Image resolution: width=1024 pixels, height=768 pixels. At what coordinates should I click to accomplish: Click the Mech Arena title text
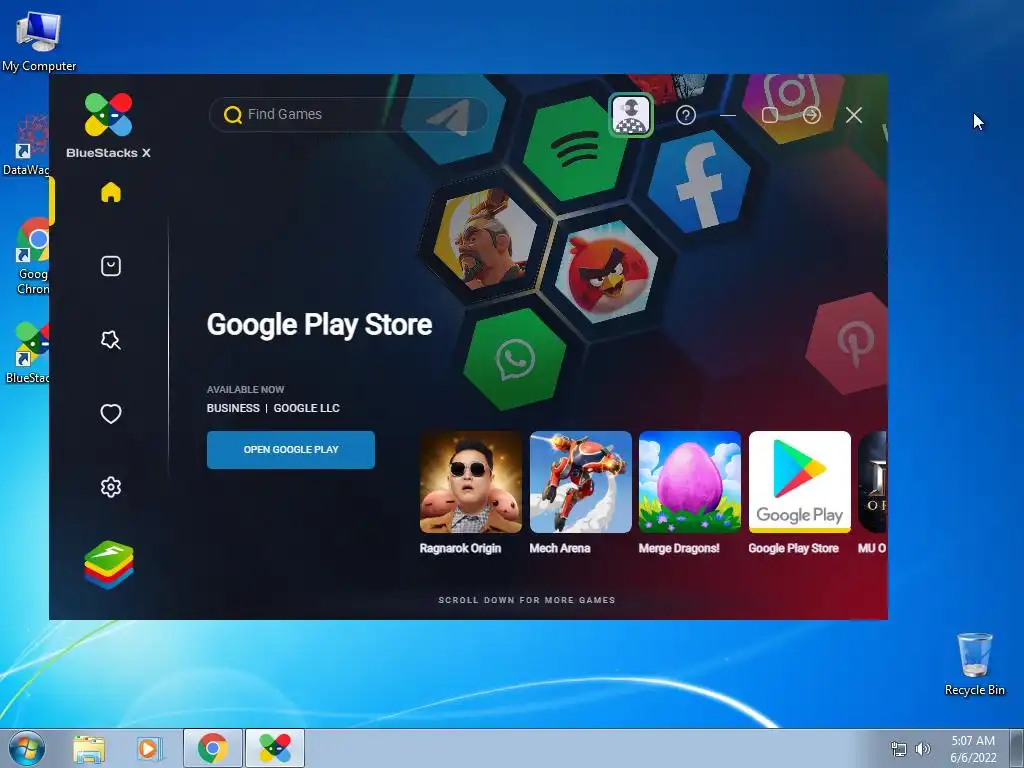(x=560, y=548)
